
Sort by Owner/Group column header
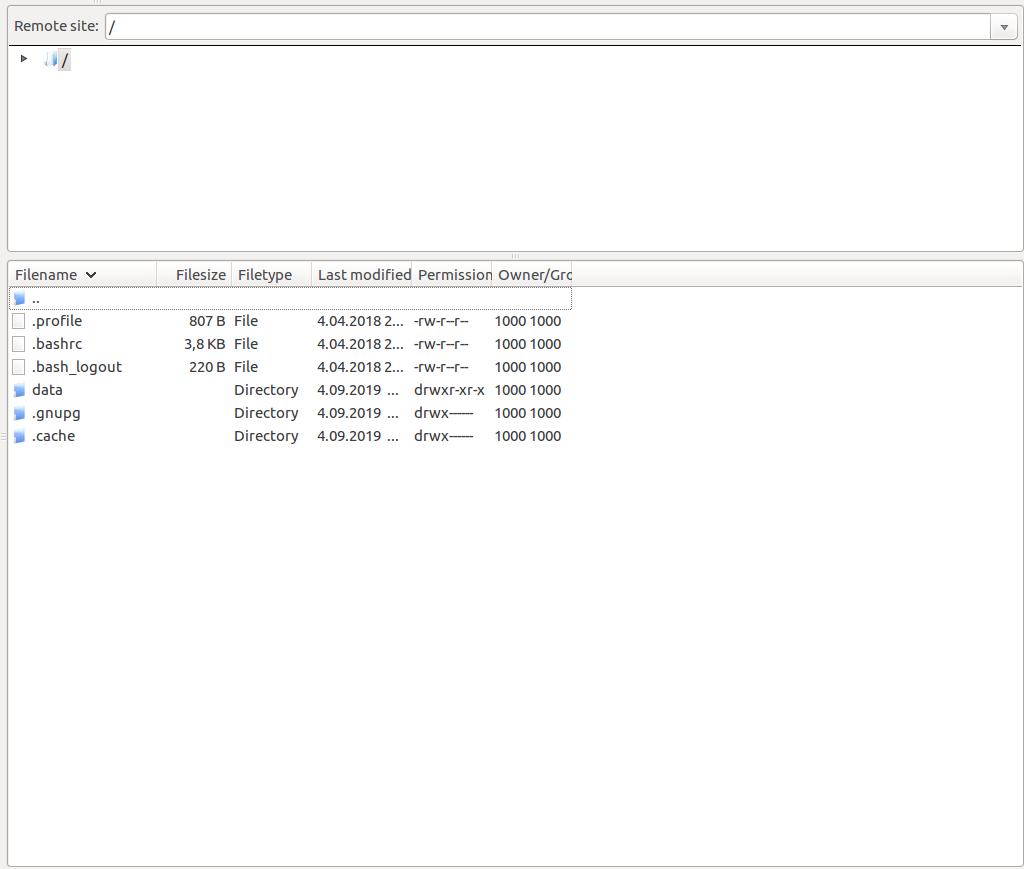tap(532, 275)
